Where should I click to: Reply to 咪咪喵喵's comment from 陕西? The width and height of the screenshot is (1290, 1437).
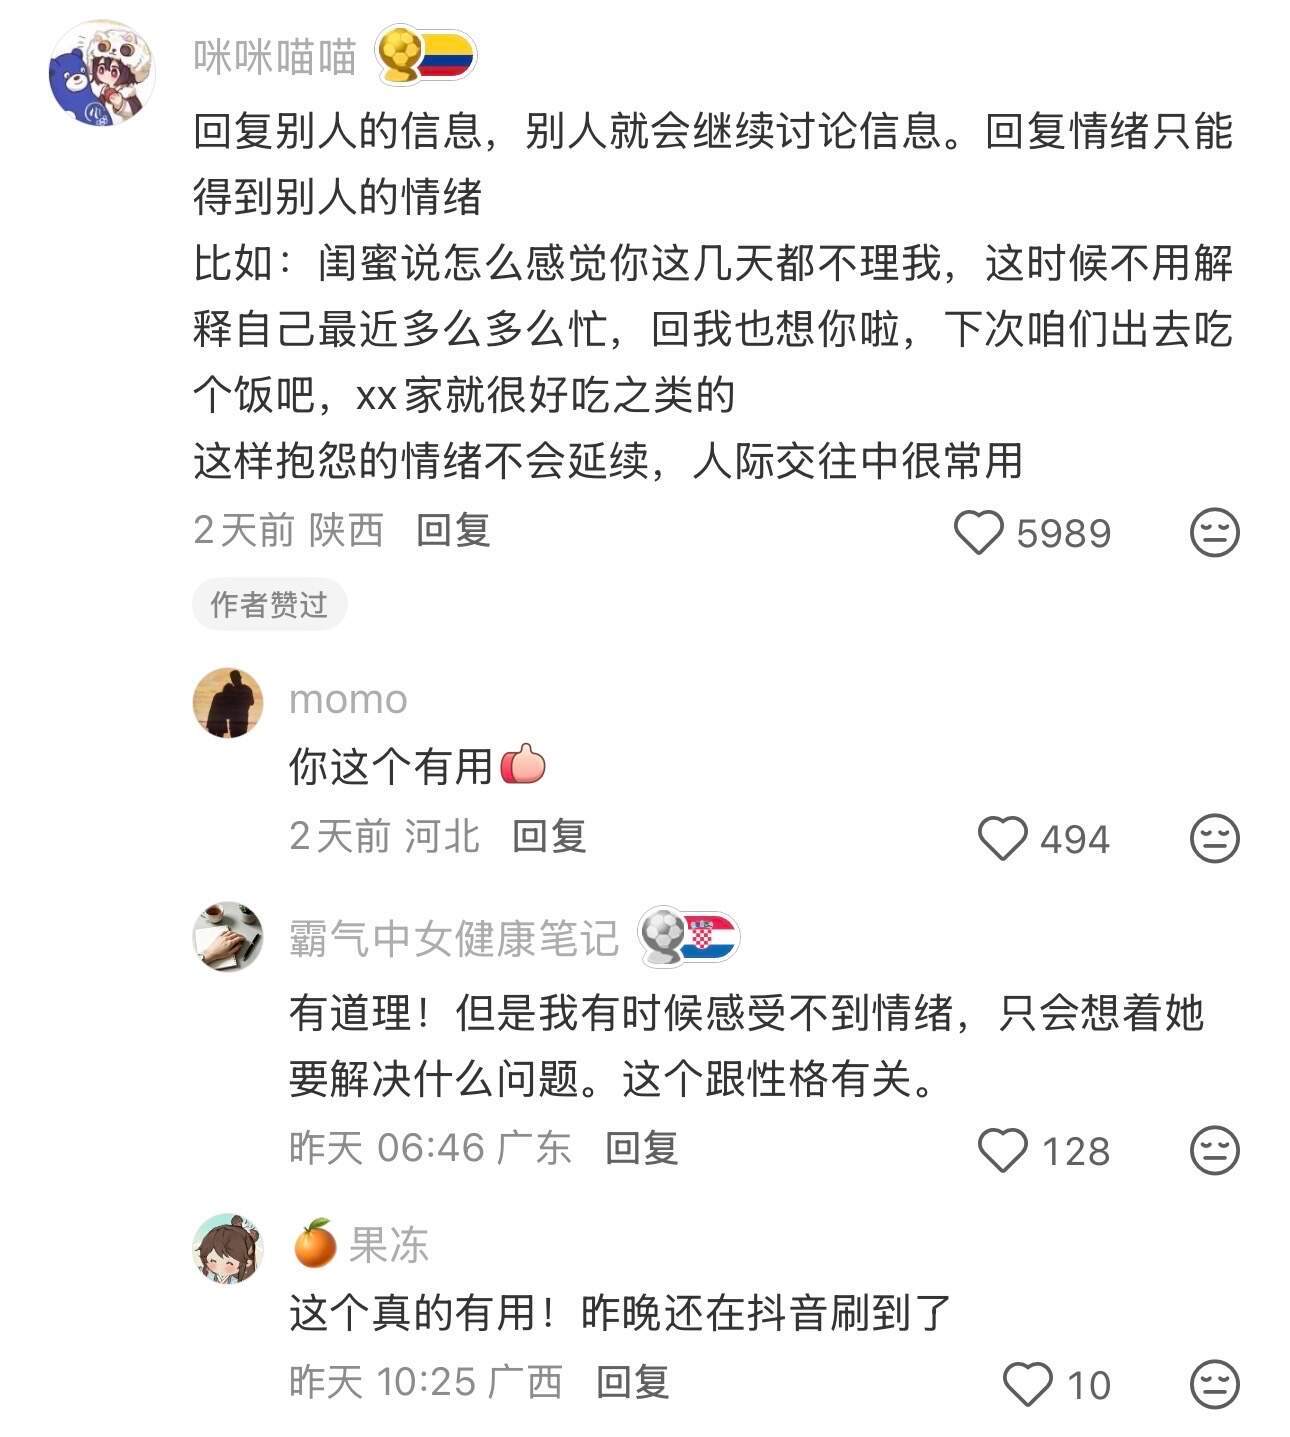tap(453, 530)
